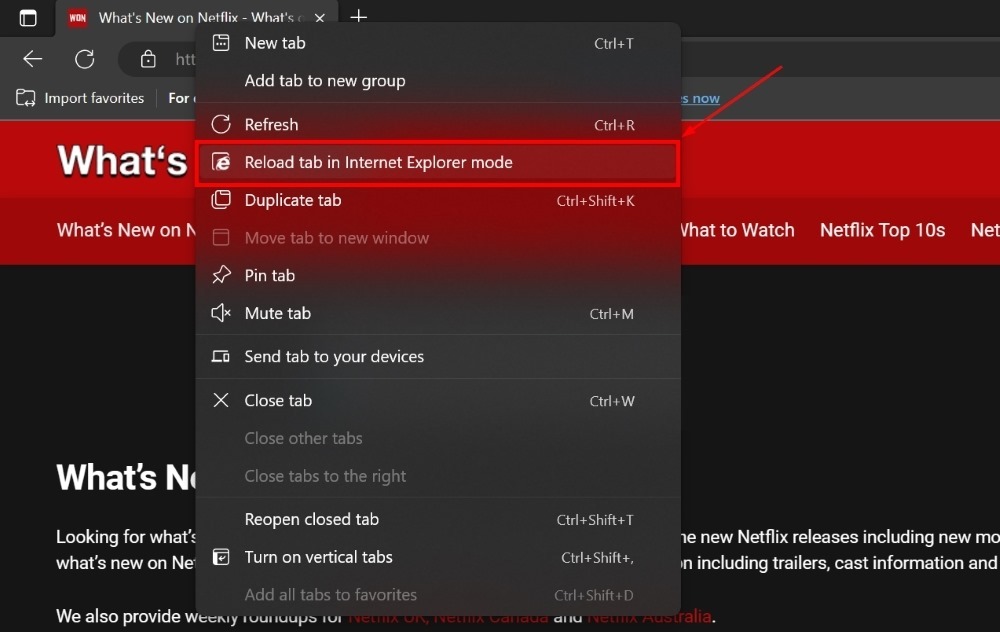Viewport: 1000px width, 632px height.
Task: Select Reload tab in Internet Explorer mode
Action: point(380,161)
